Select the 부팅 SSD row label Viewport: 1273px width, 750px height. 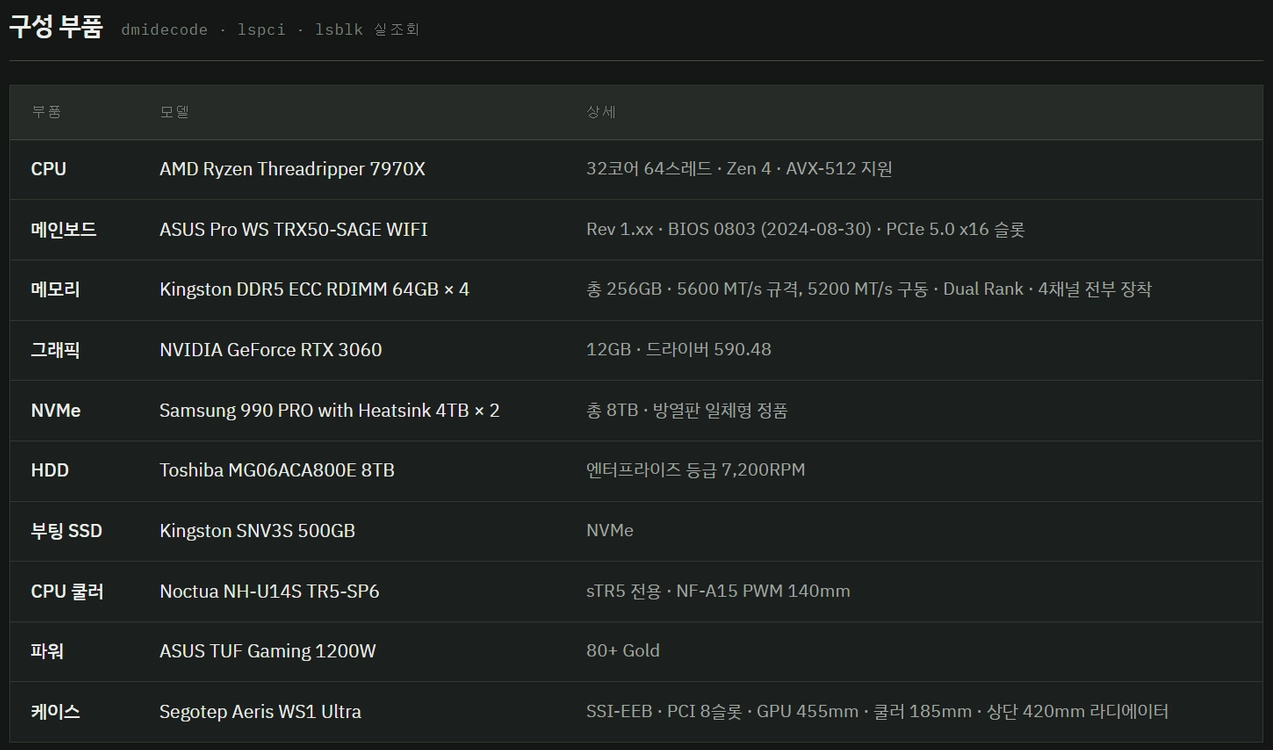tap(66, 530)
